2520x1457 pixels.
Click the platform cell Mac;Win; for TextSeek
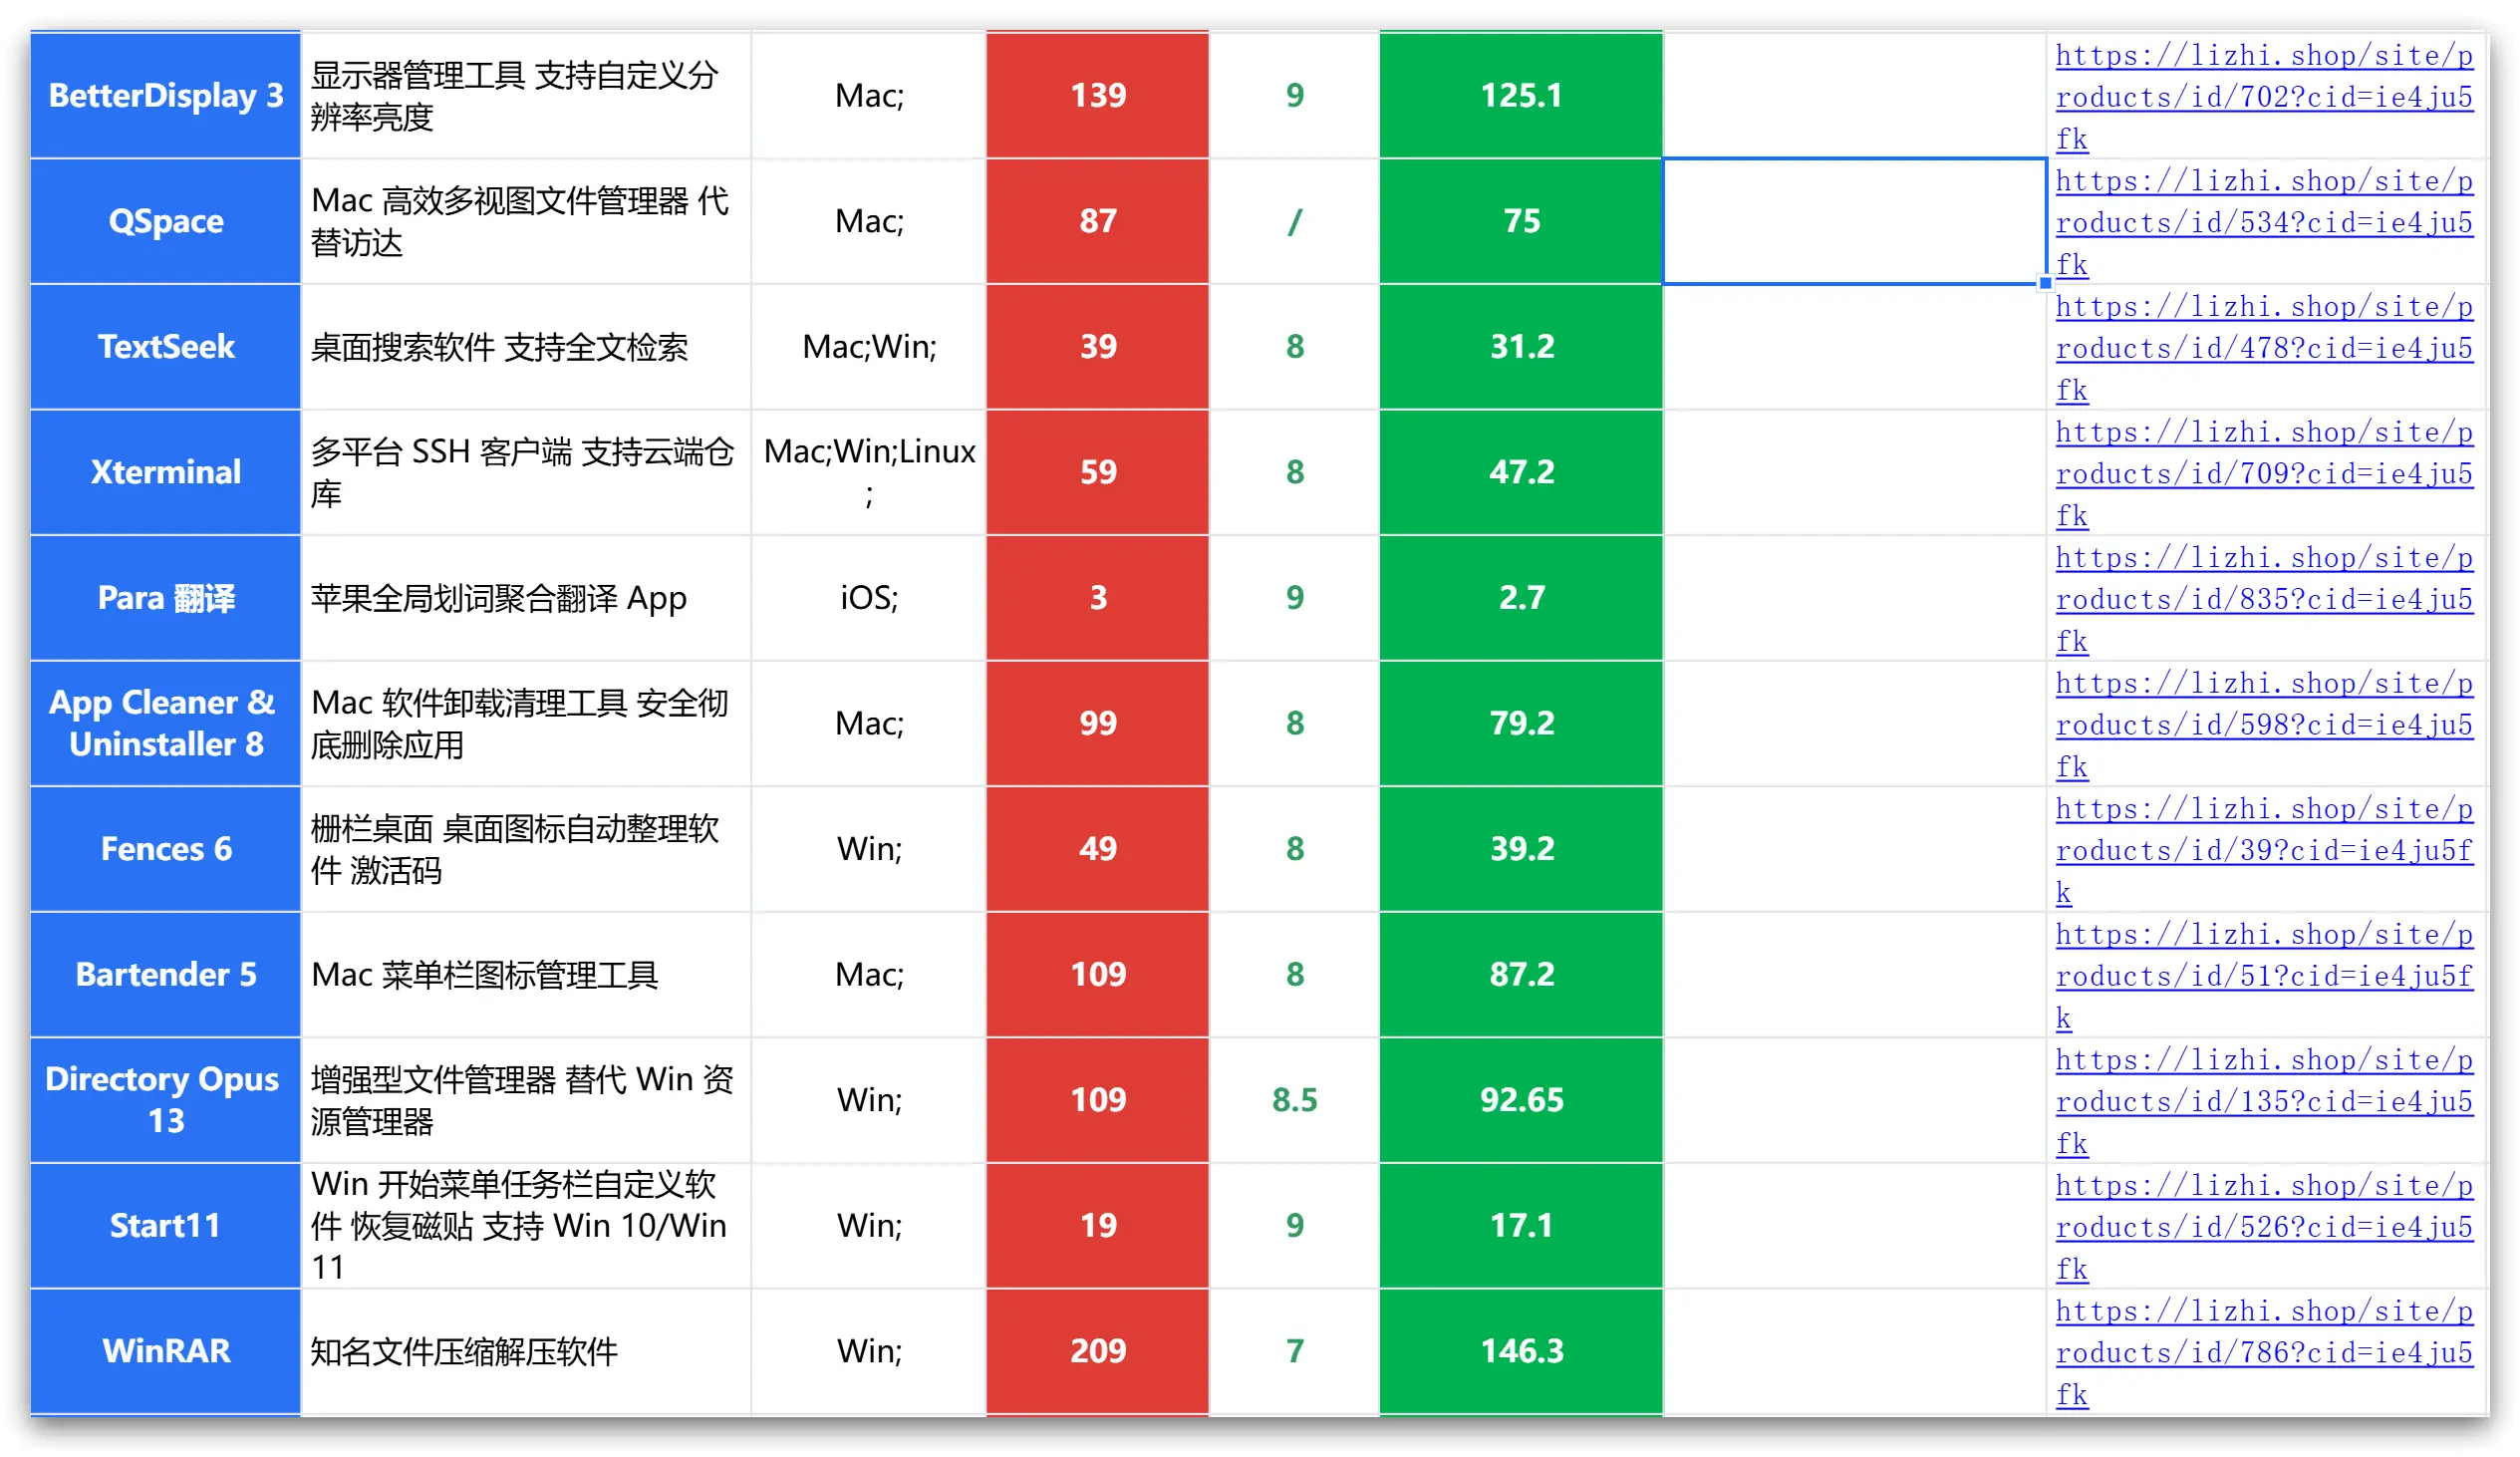[869, 347]
